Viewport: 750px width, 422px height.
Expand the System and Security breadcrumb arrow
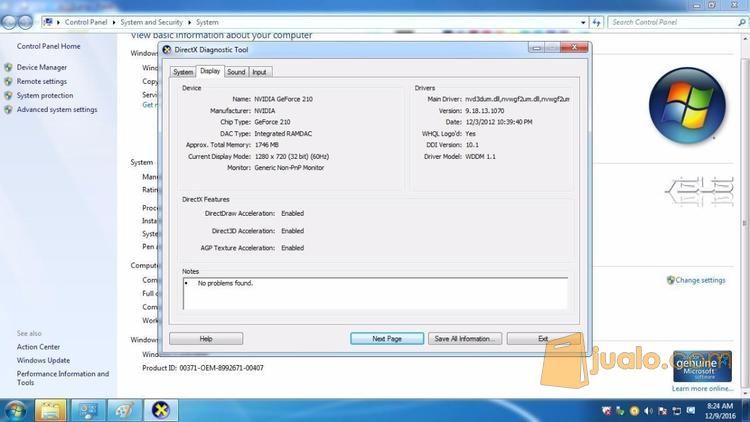point(191,22)
